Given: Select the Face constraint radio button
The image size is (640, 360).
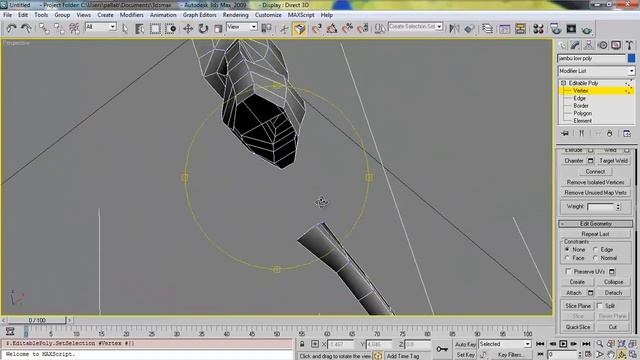Looking at the screenshot, I should coord(567,258).
